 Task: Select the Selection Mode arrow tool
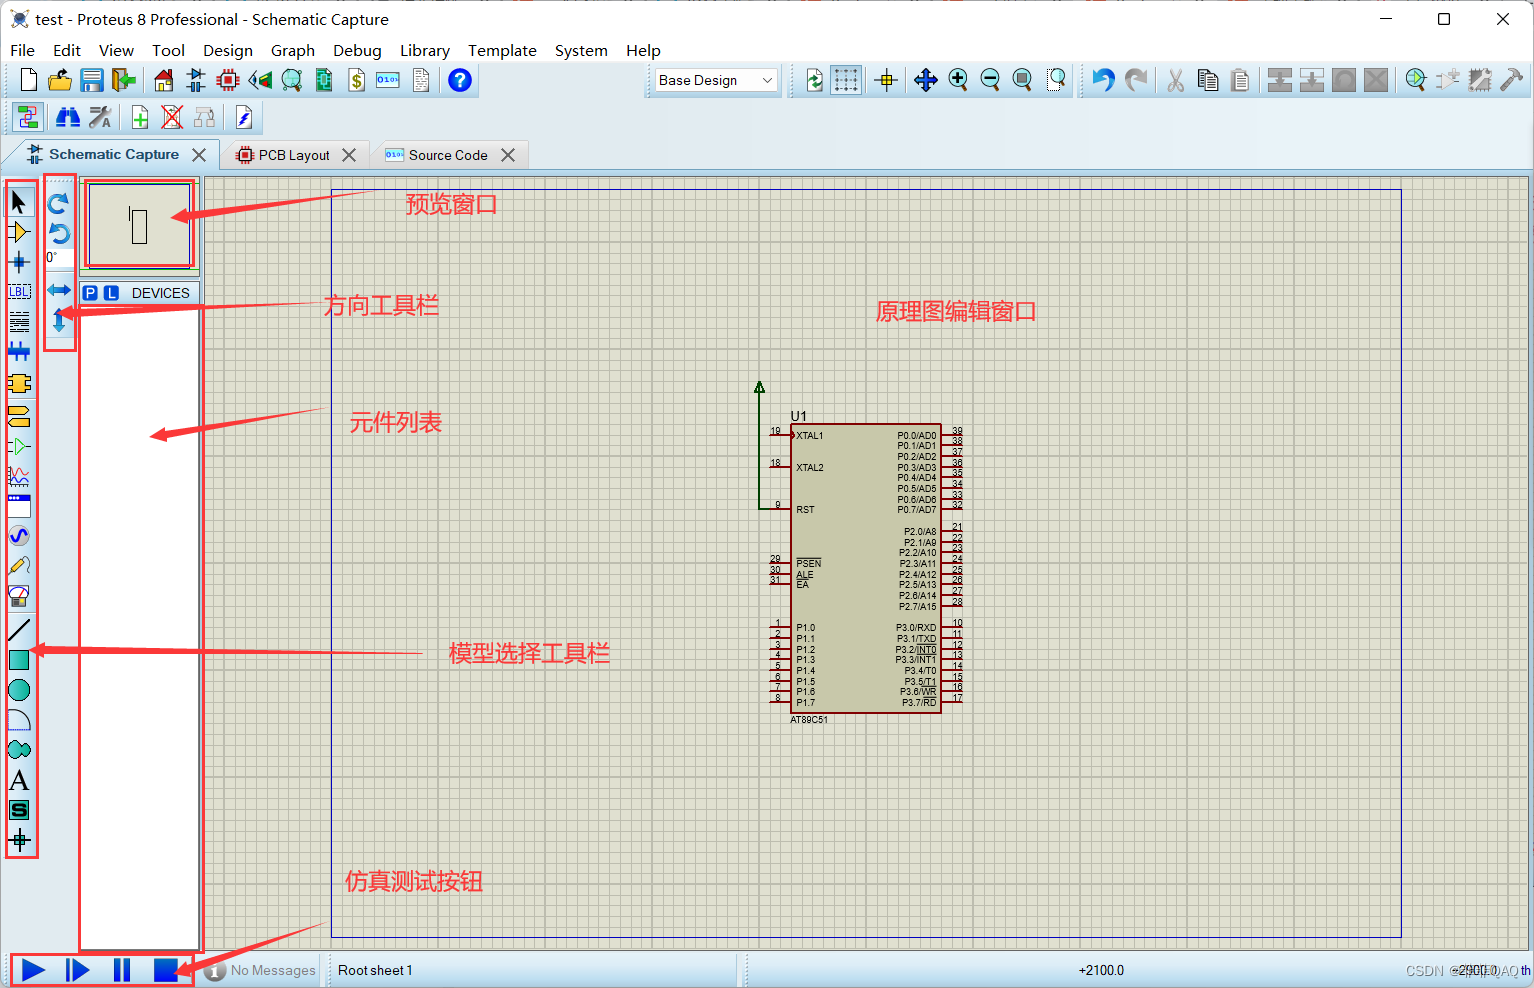[x=19, y=202]
